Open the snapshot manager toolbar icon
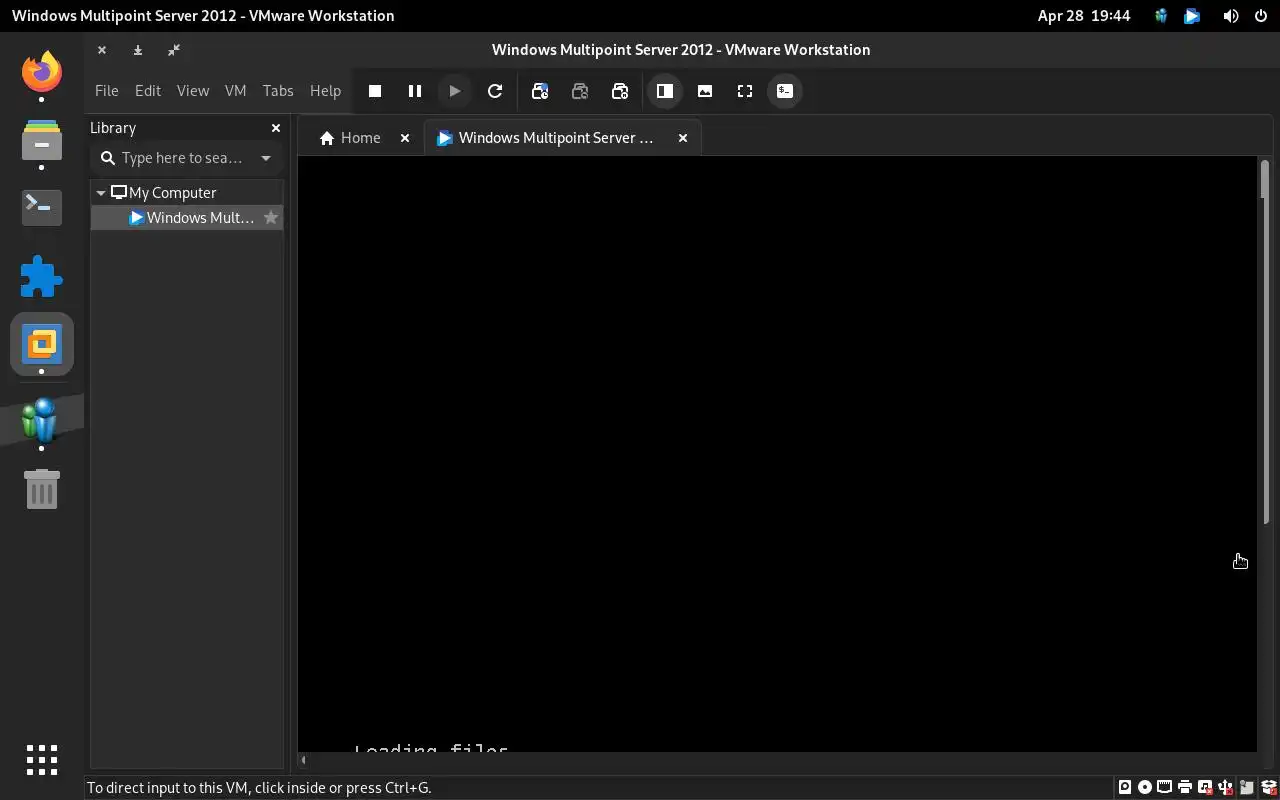Screen dimensions: 1280x800 pyautogui.click(x=620, y=91)
